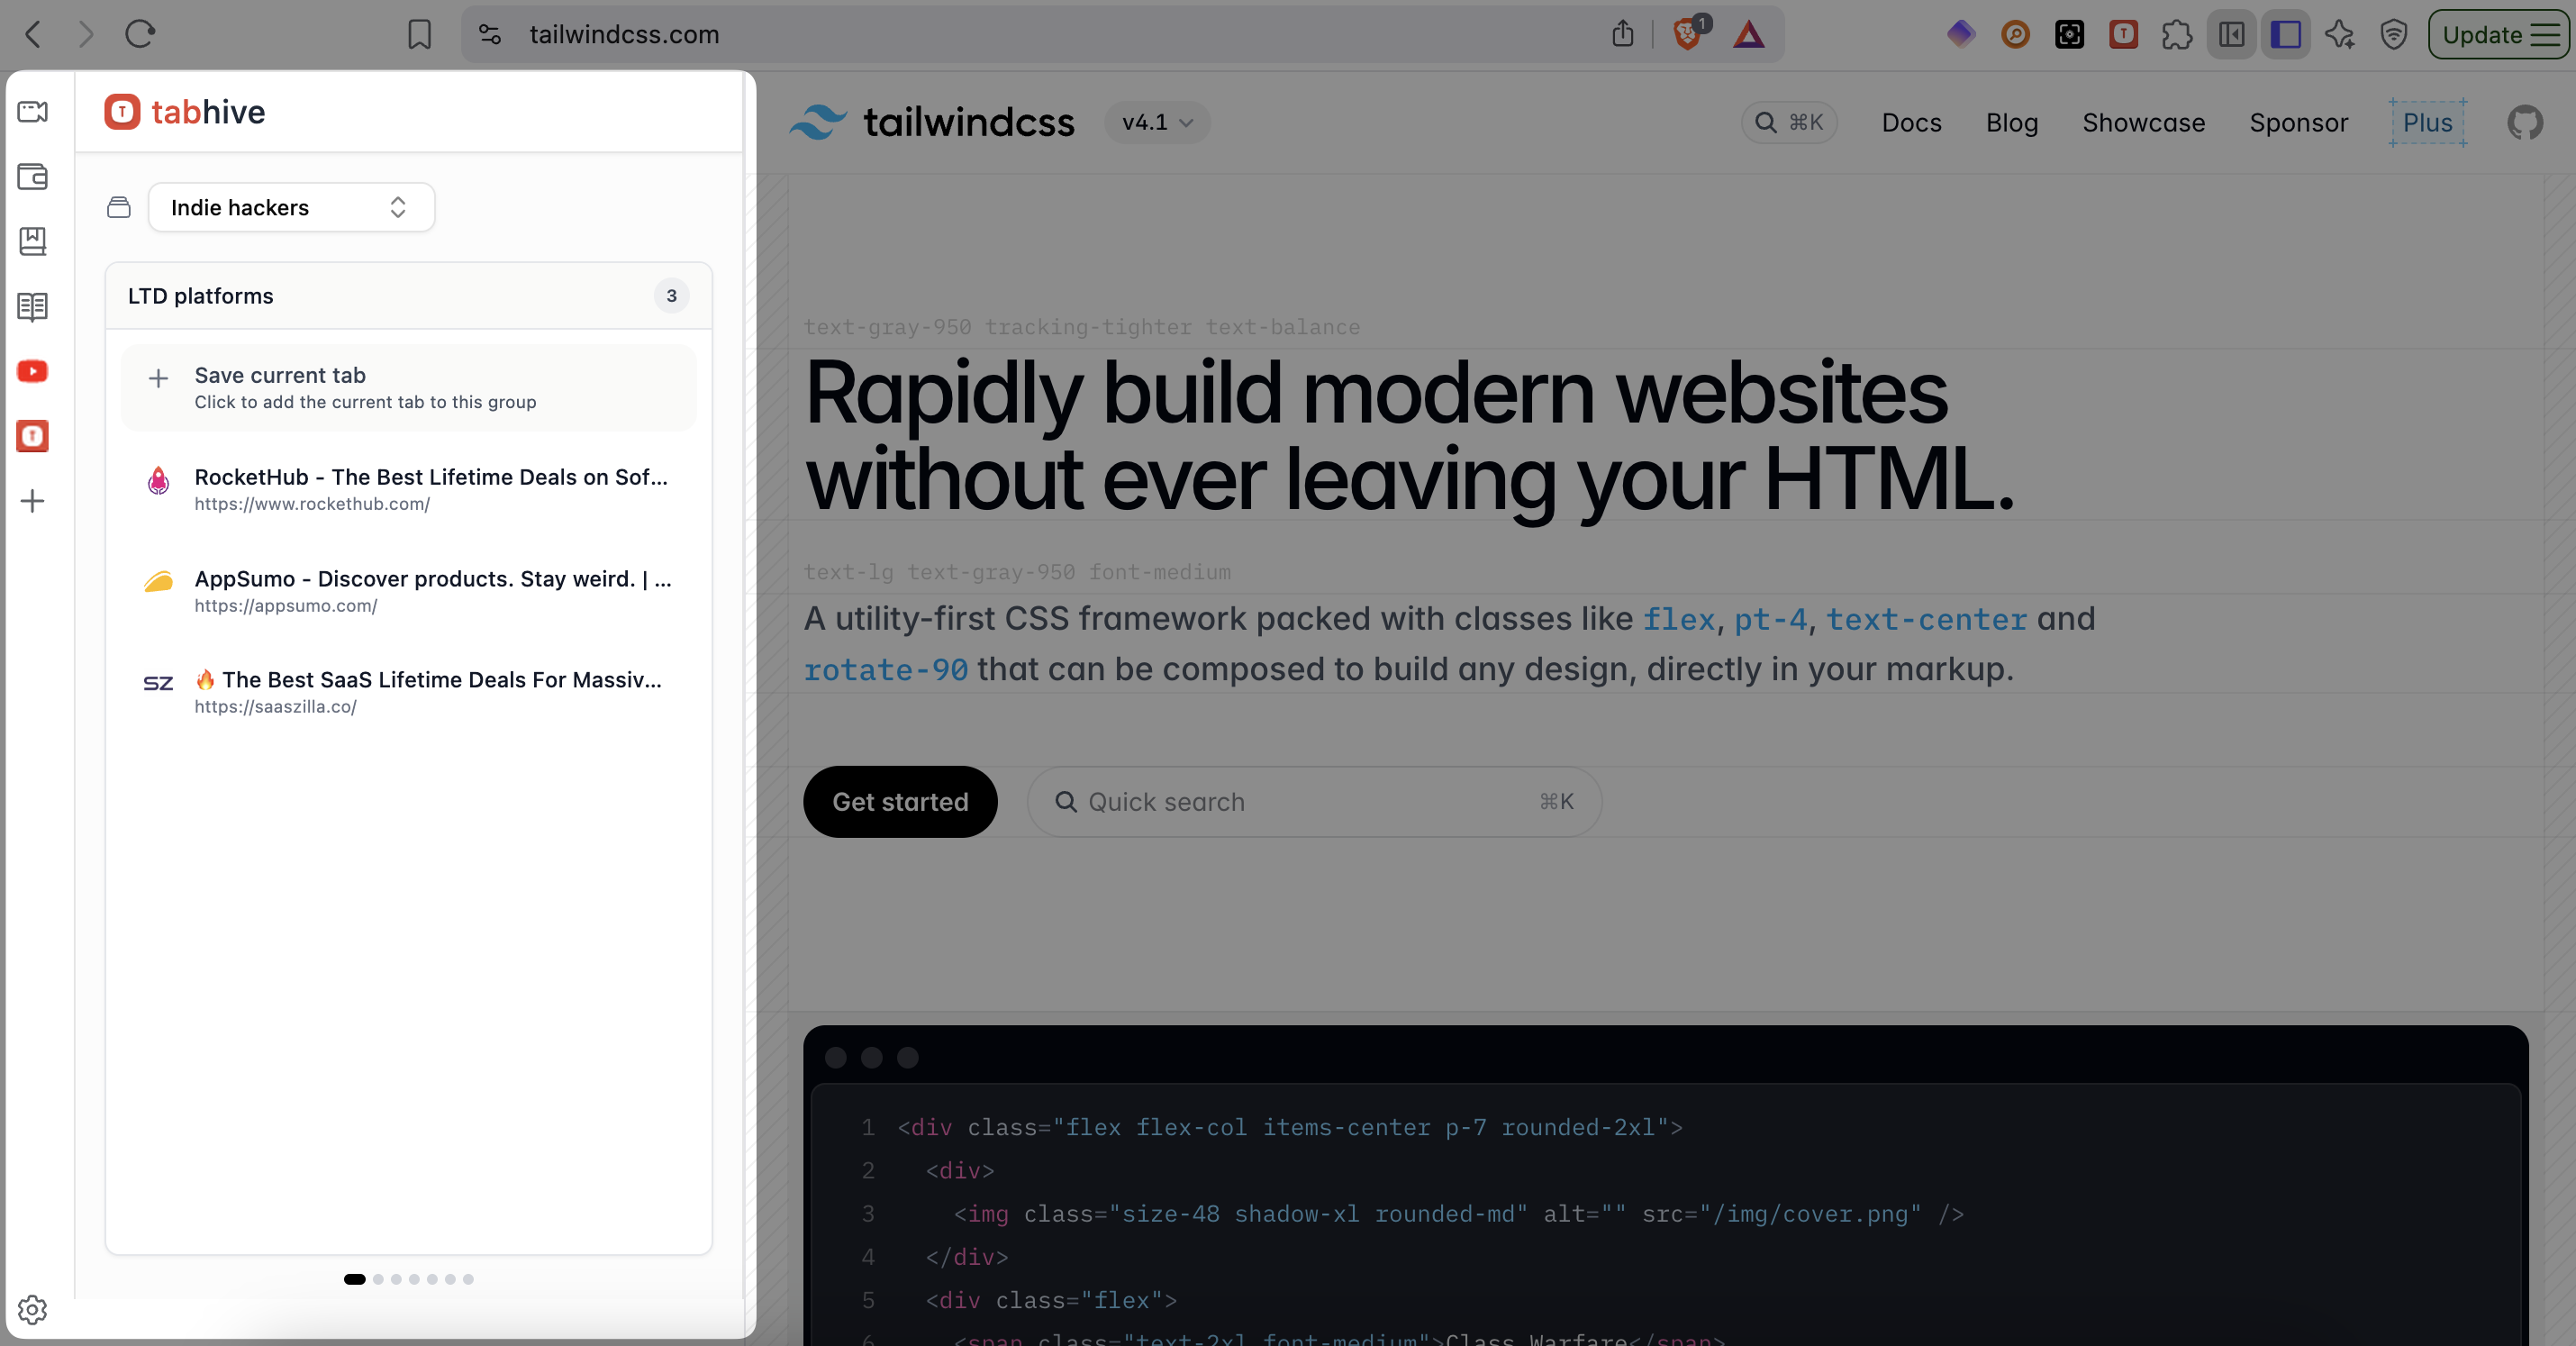This screenshot has width=2576, height=1346.
Task: Open the GitHub icon link
Action: (2524, 122)
